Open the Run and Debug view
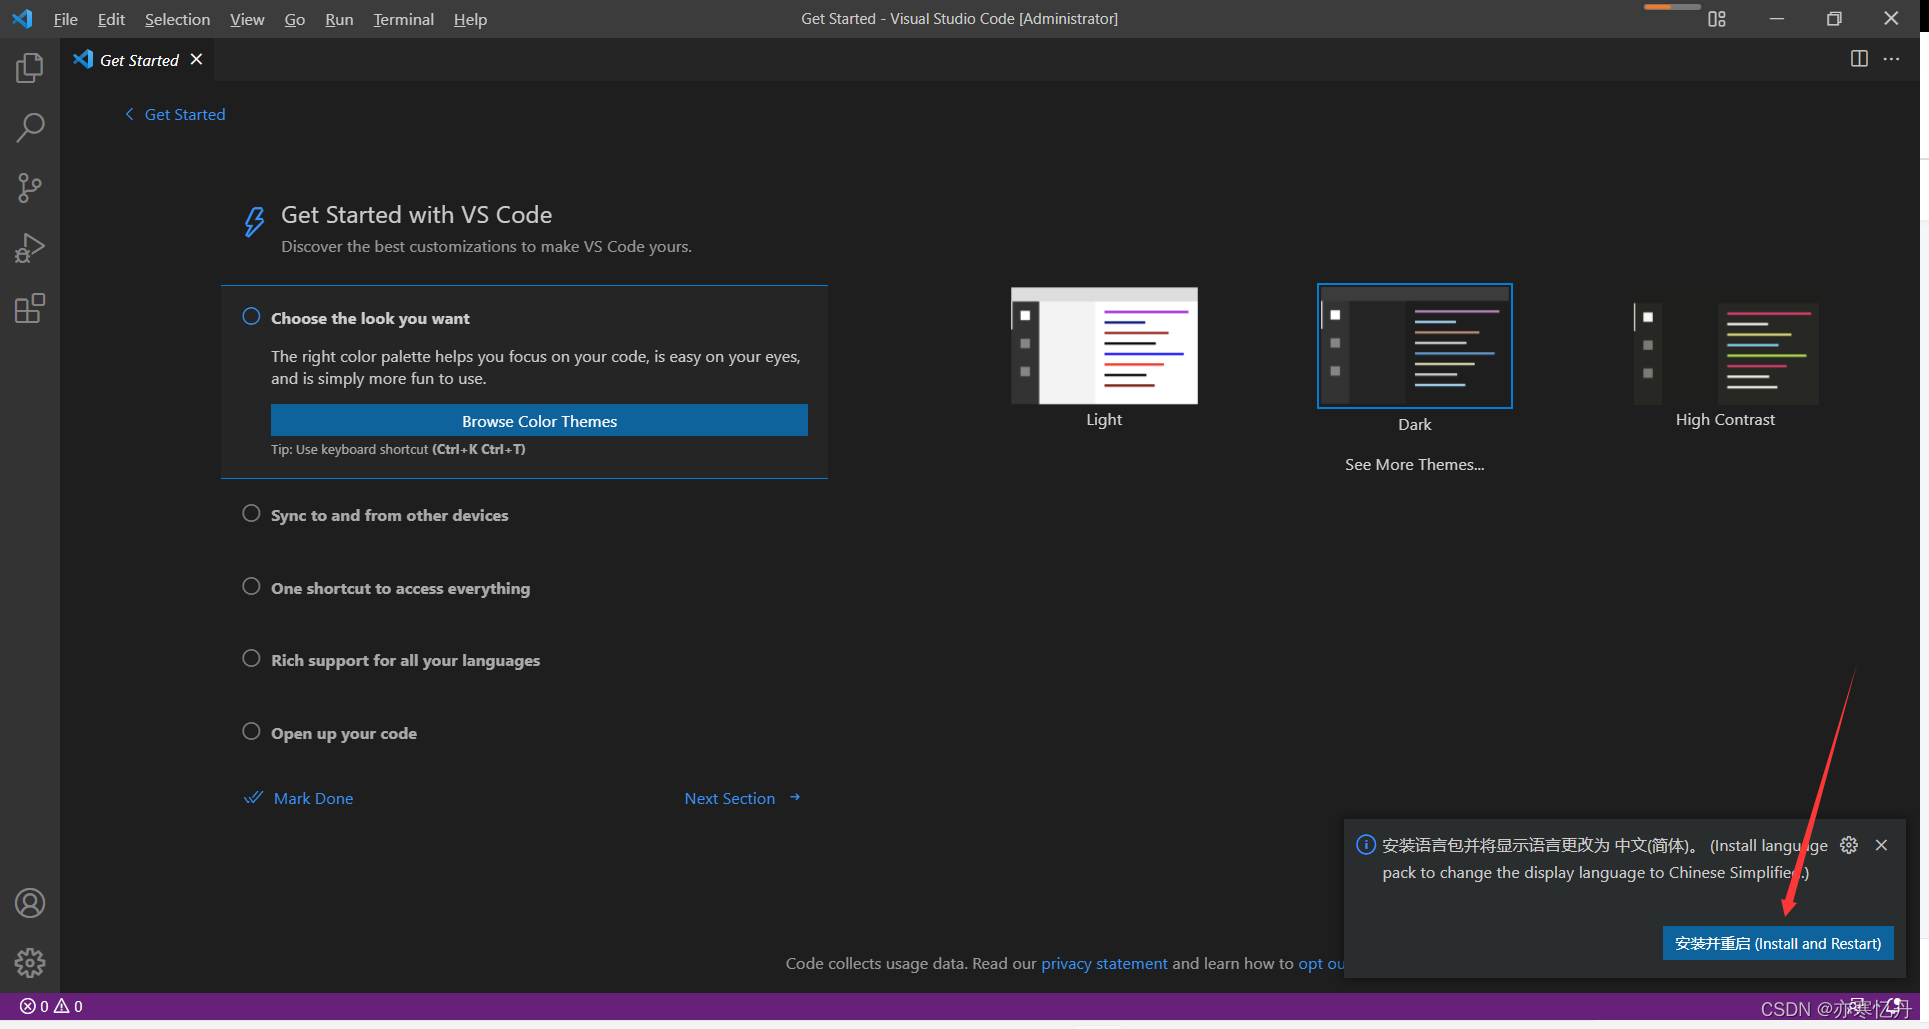1929x1029 pixels. tap(30, 248)
